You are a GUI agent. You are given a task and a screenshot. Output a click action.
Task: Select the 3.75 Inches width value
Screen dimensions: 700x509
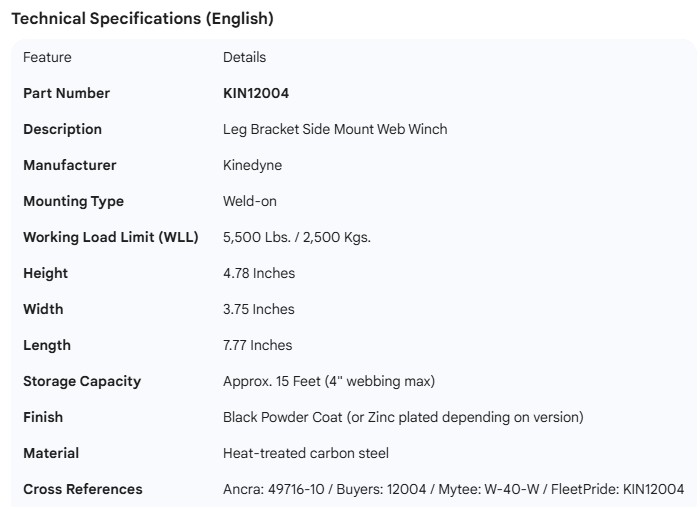[x=259, y=309]
